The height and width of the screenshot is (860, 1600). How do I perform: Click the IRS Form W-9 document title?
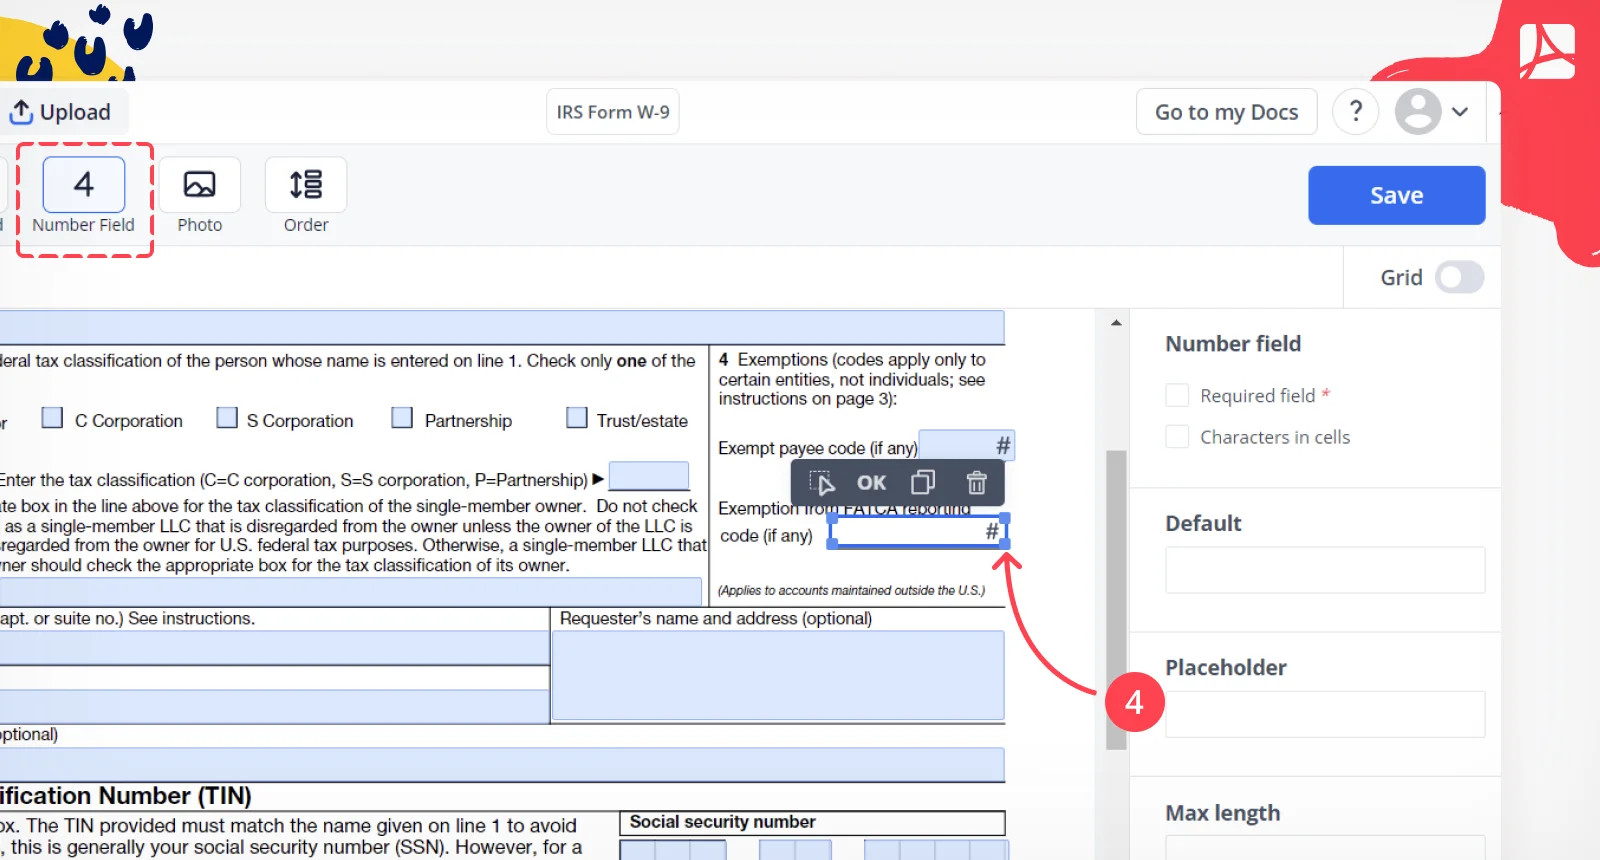point(613,112)
